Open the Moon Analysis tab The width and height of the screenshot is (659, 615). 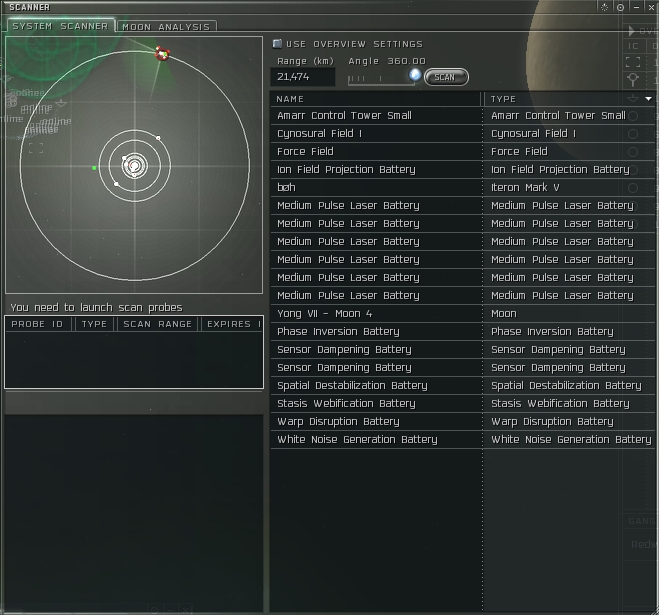tap(166, 26)
